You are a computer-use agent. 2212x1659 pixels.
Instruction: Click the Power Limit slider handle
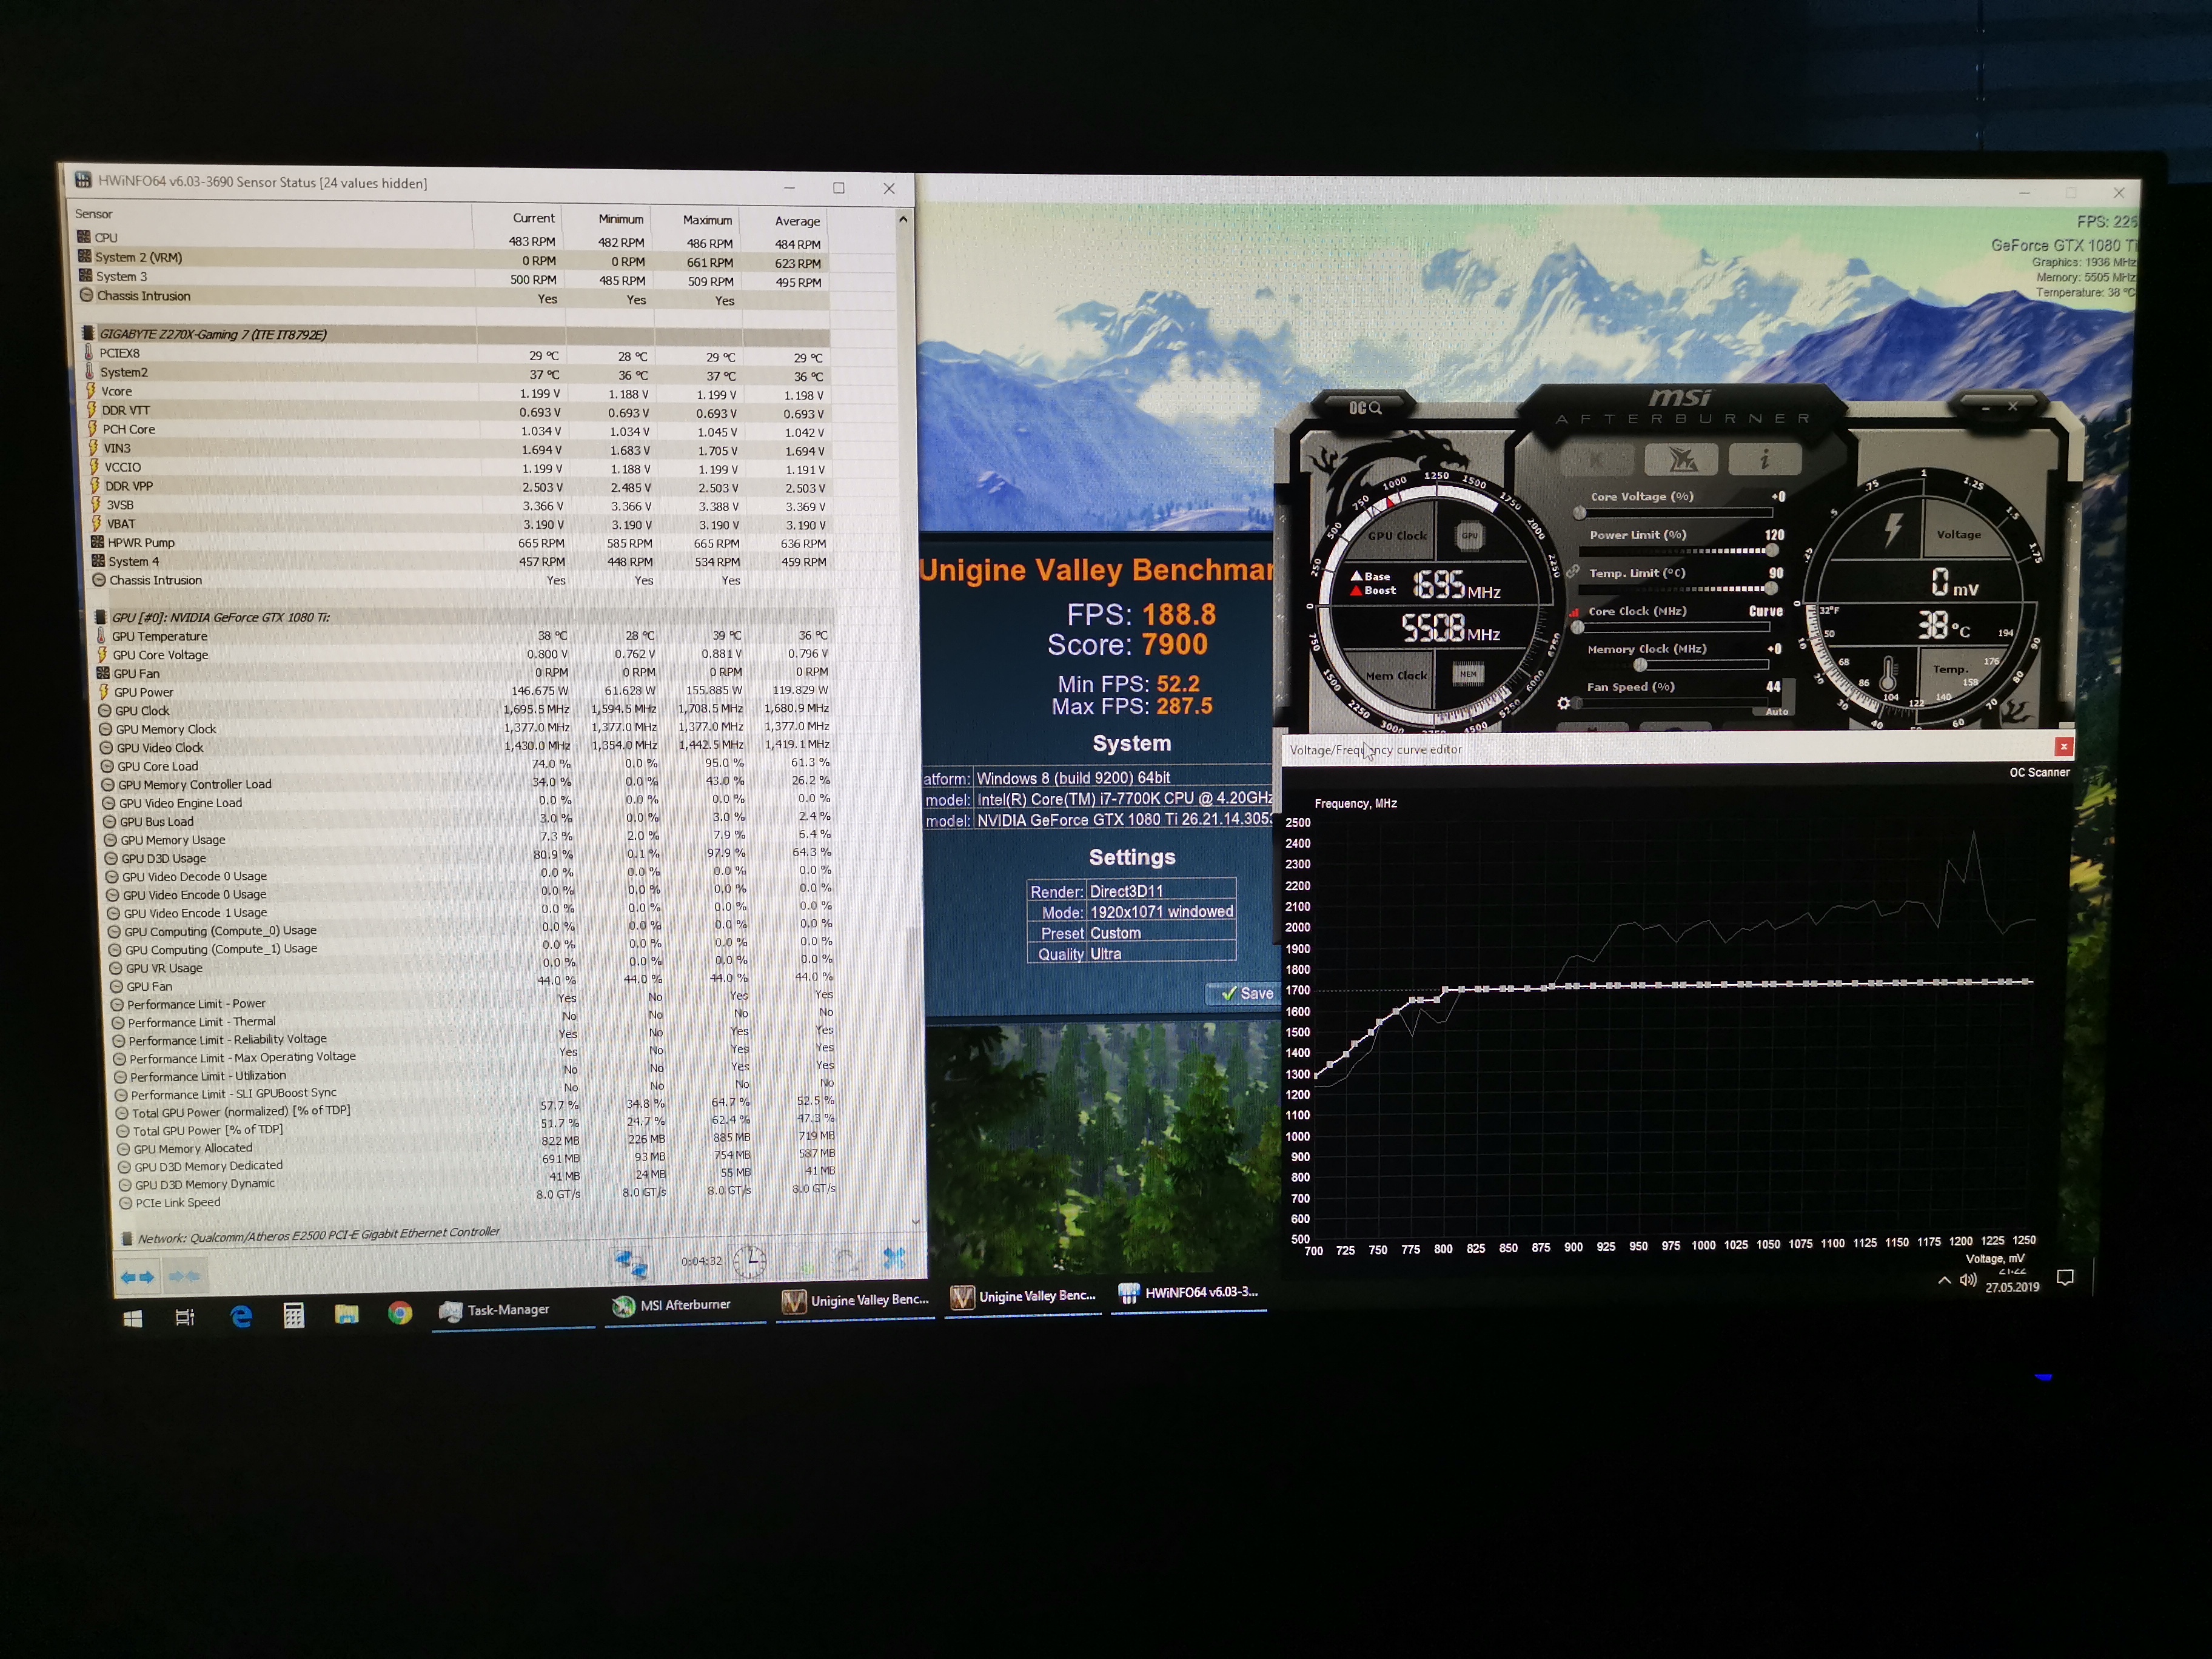tap(1772, 550)
